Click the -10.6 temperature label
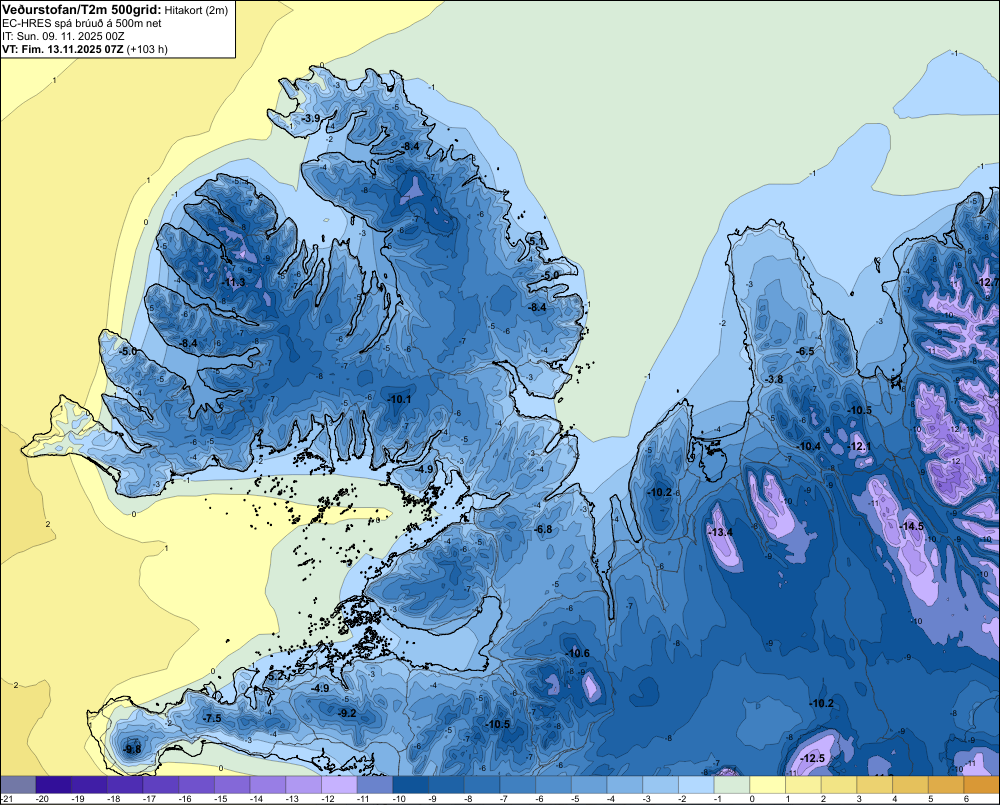 click(578, 653)
